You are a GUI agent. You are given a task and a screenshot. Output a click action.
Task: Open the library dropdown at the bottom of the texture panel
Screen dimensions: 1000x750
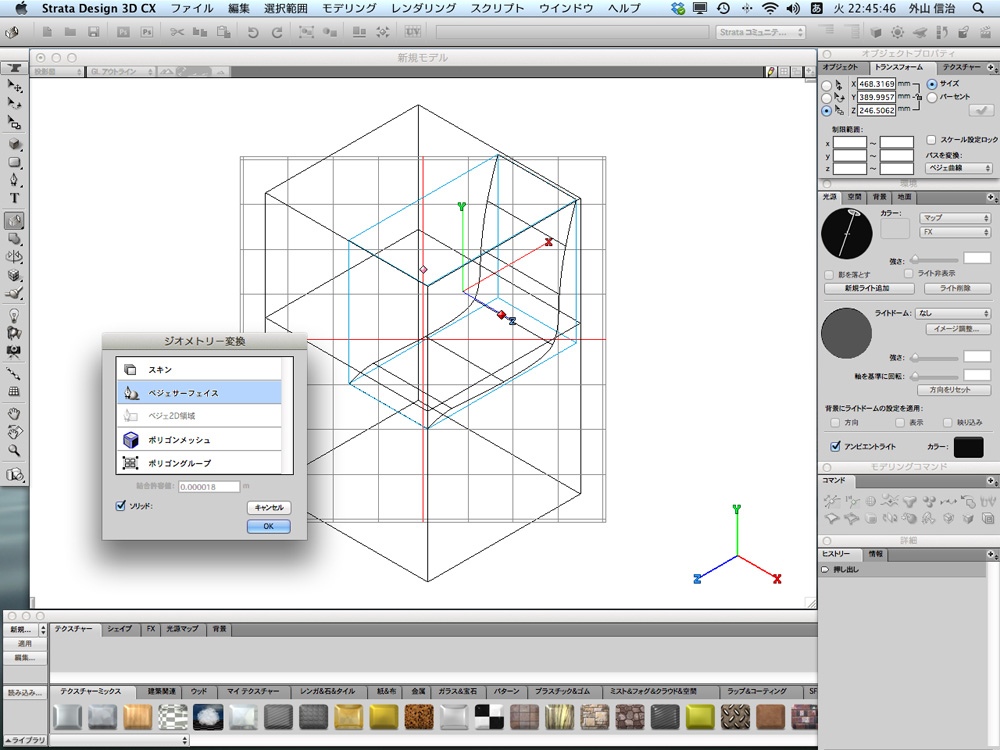click(x=120, y=740)
